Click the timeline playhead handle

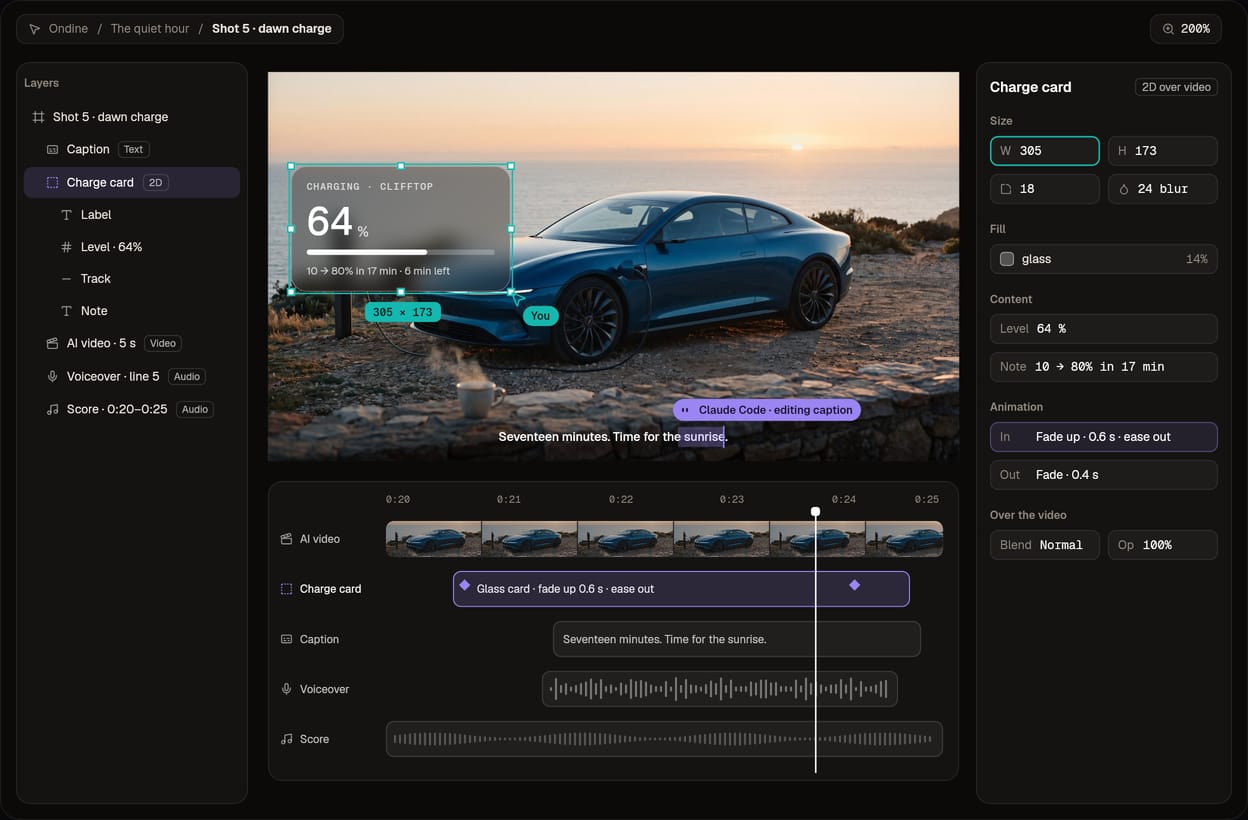[815, 512]
